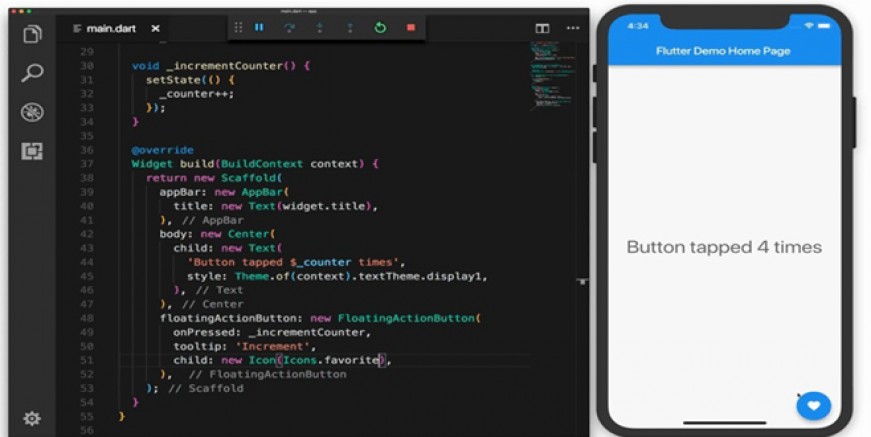871x437 pixels.
Task: Open the Debug view bug icon
Action: pos(32,112)
